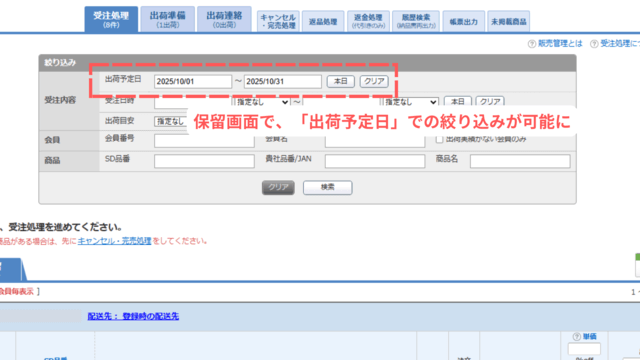Open the キャンセル・完売処理 tab

[278, 21]
